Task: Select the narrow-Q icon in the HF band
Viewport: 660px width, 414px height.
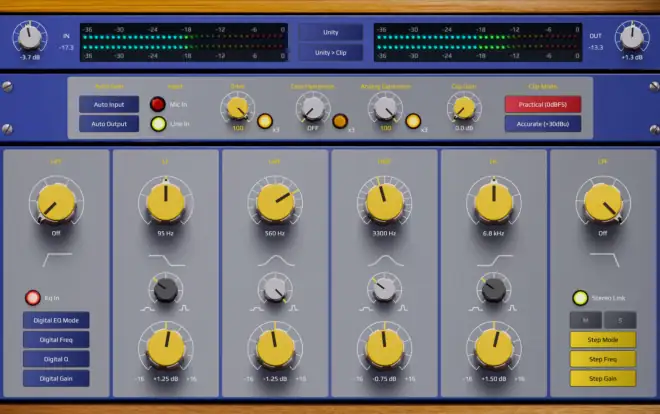Action: coord(512,308)
